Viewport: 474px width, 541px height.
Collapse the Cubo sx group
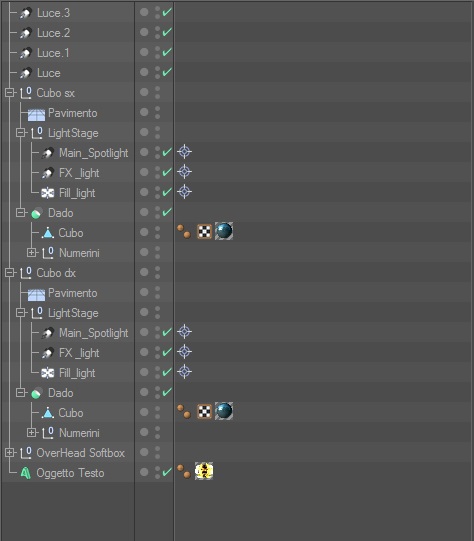pos(9,92)
